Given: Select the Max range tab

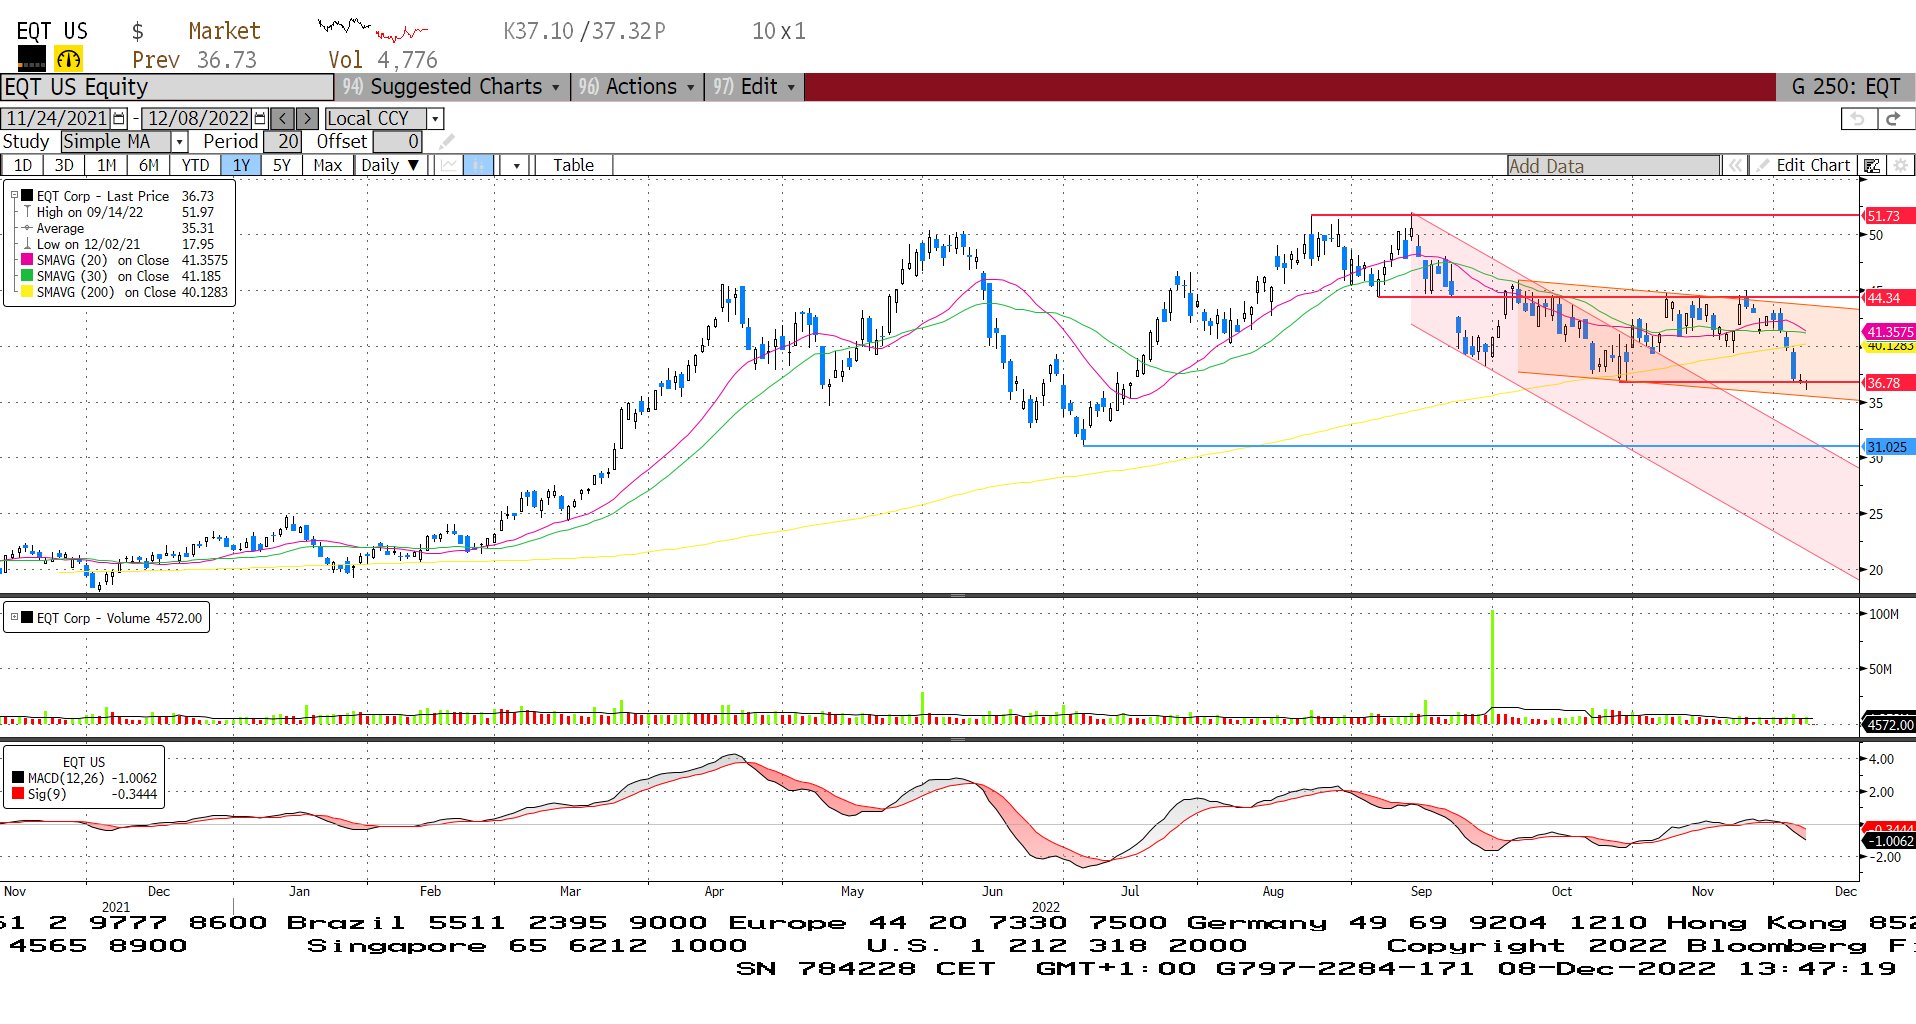Looking at the screenshot, I should pos(328,165).
